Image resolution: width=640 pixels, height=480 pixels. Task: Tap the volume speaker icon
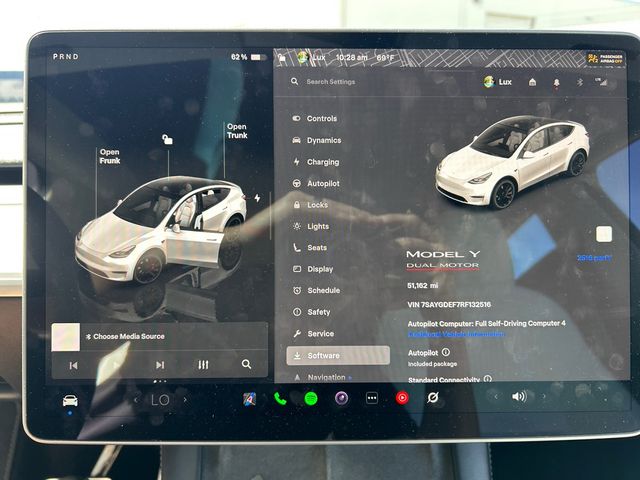tap(519, 396)
